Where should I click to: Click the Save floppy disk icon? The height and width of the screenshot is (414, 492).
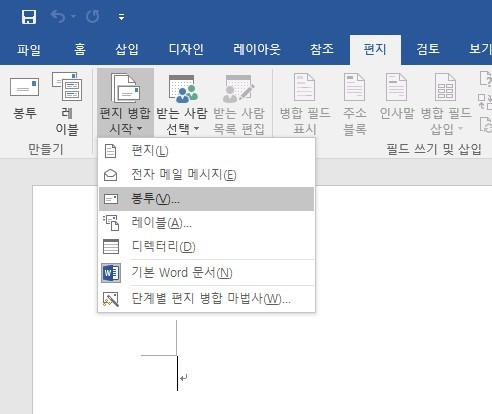tap(29, 17)
